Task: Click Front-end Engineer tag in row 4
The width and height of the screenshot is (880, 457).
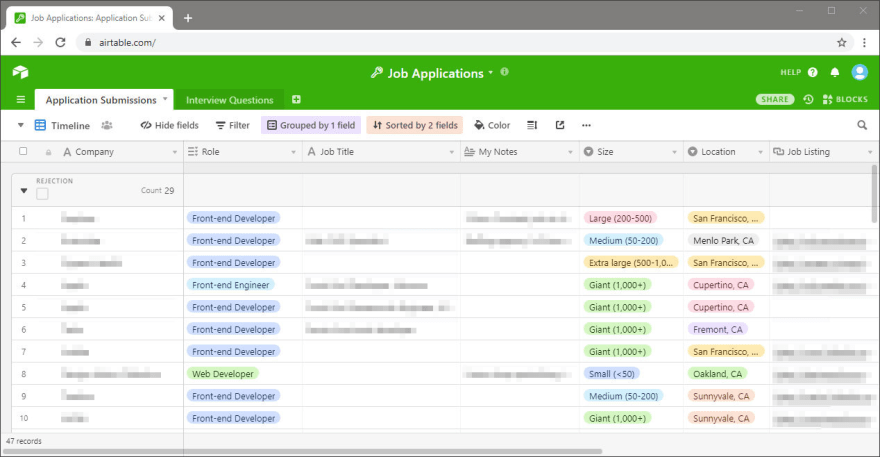Action: (x=231, y=285)
